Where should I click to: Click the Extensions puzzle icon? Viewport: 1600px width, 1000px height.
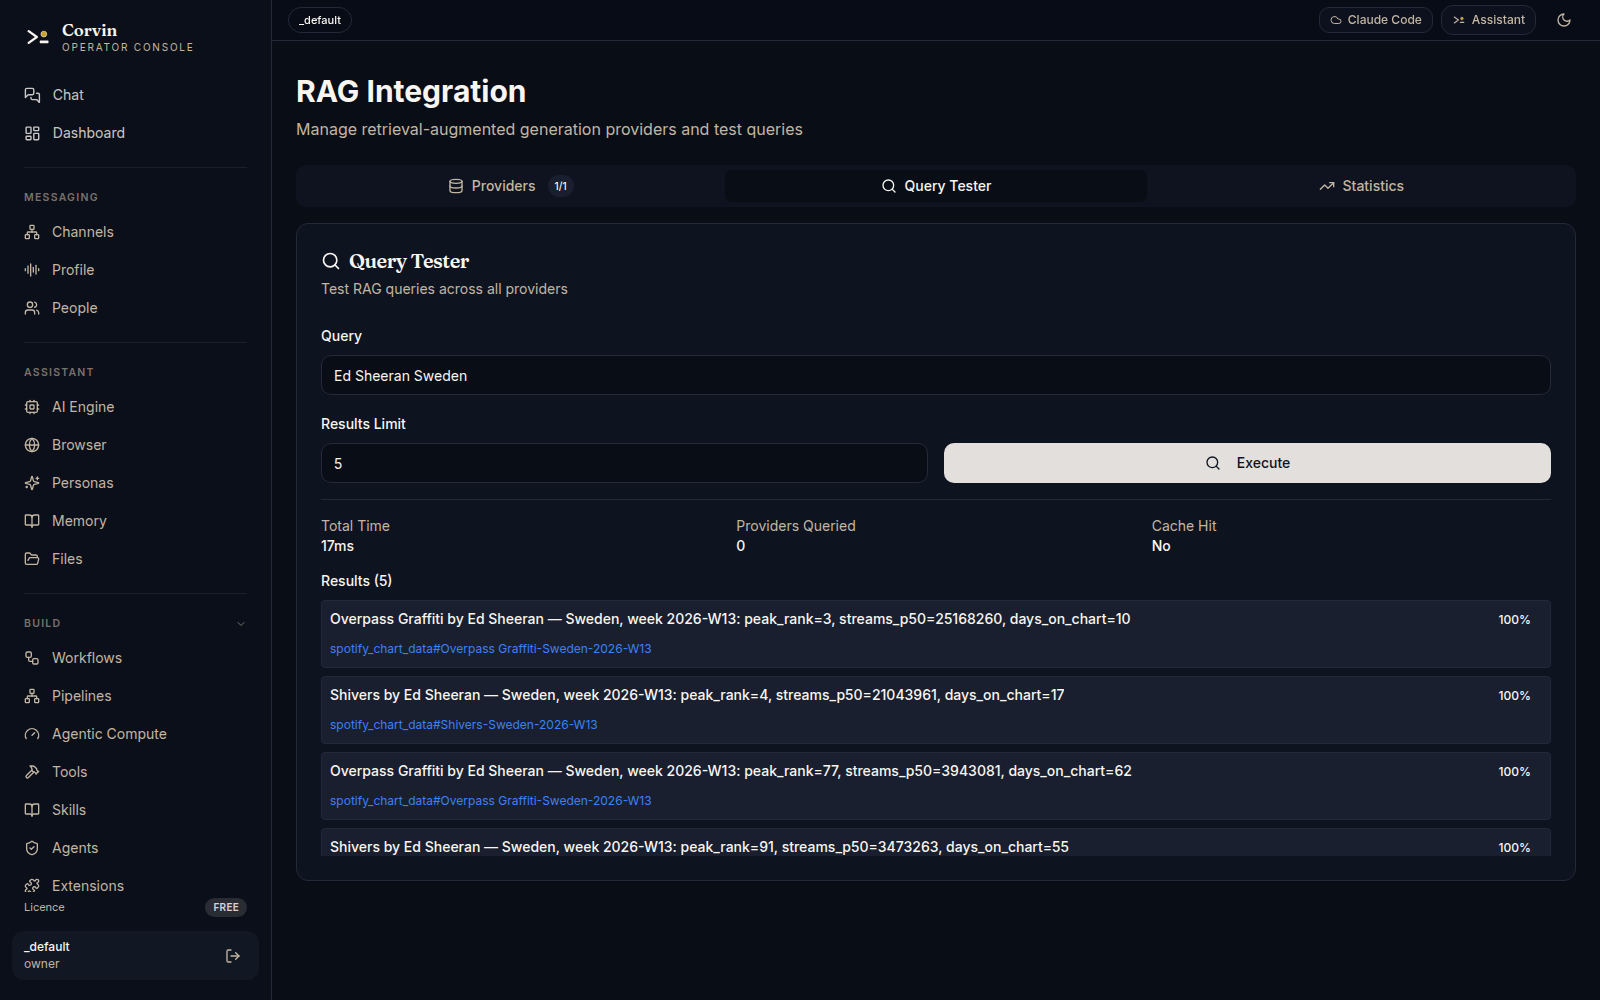click(32, 886)
